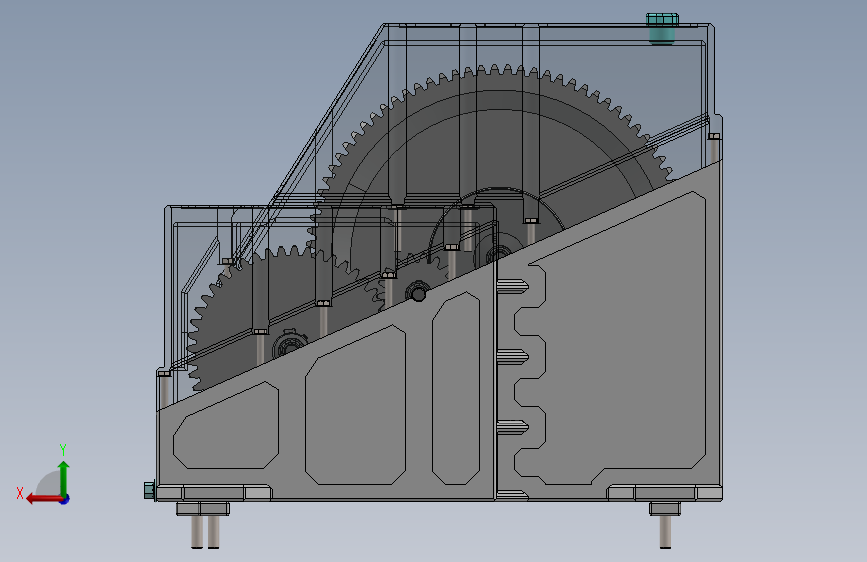This screenshot has height=562, width=867.
Task: Select the single mounting stud under the right foot
Action: 665,531
